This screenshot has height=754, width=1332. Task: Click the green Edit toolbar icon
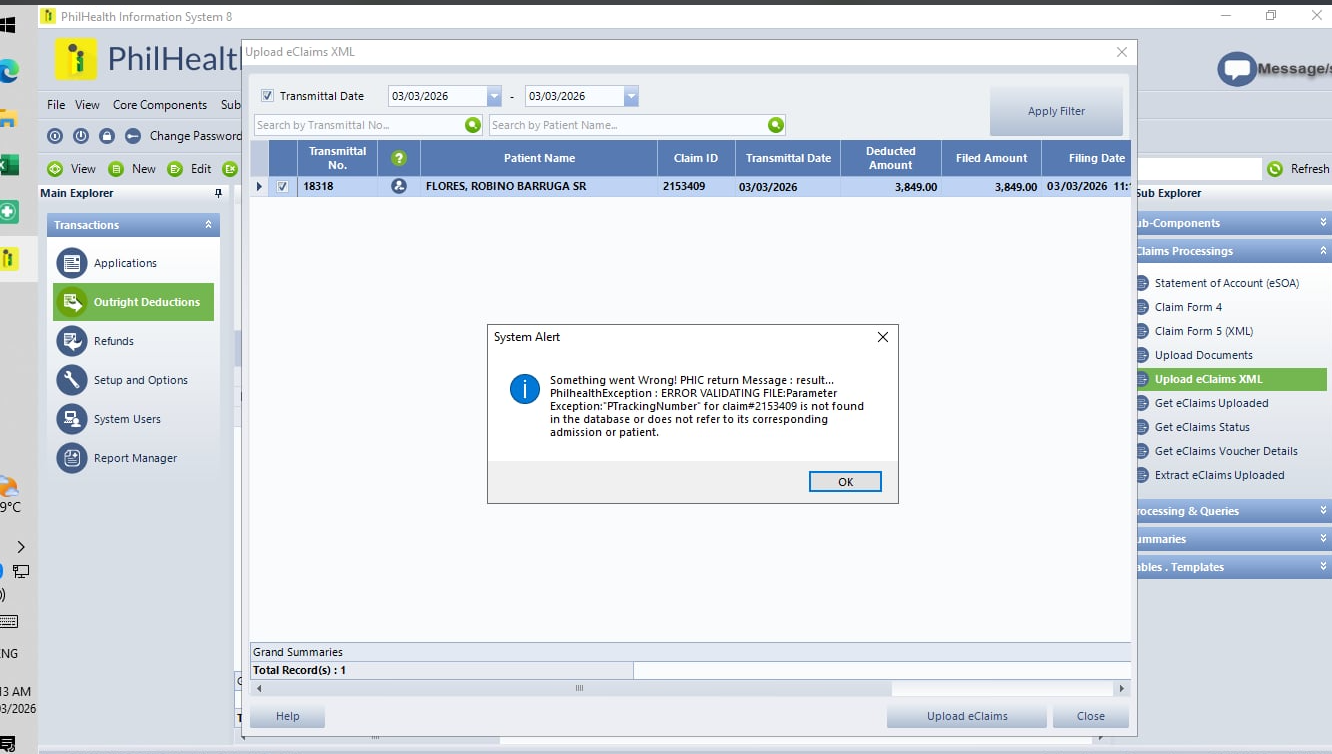coord(175,169)
